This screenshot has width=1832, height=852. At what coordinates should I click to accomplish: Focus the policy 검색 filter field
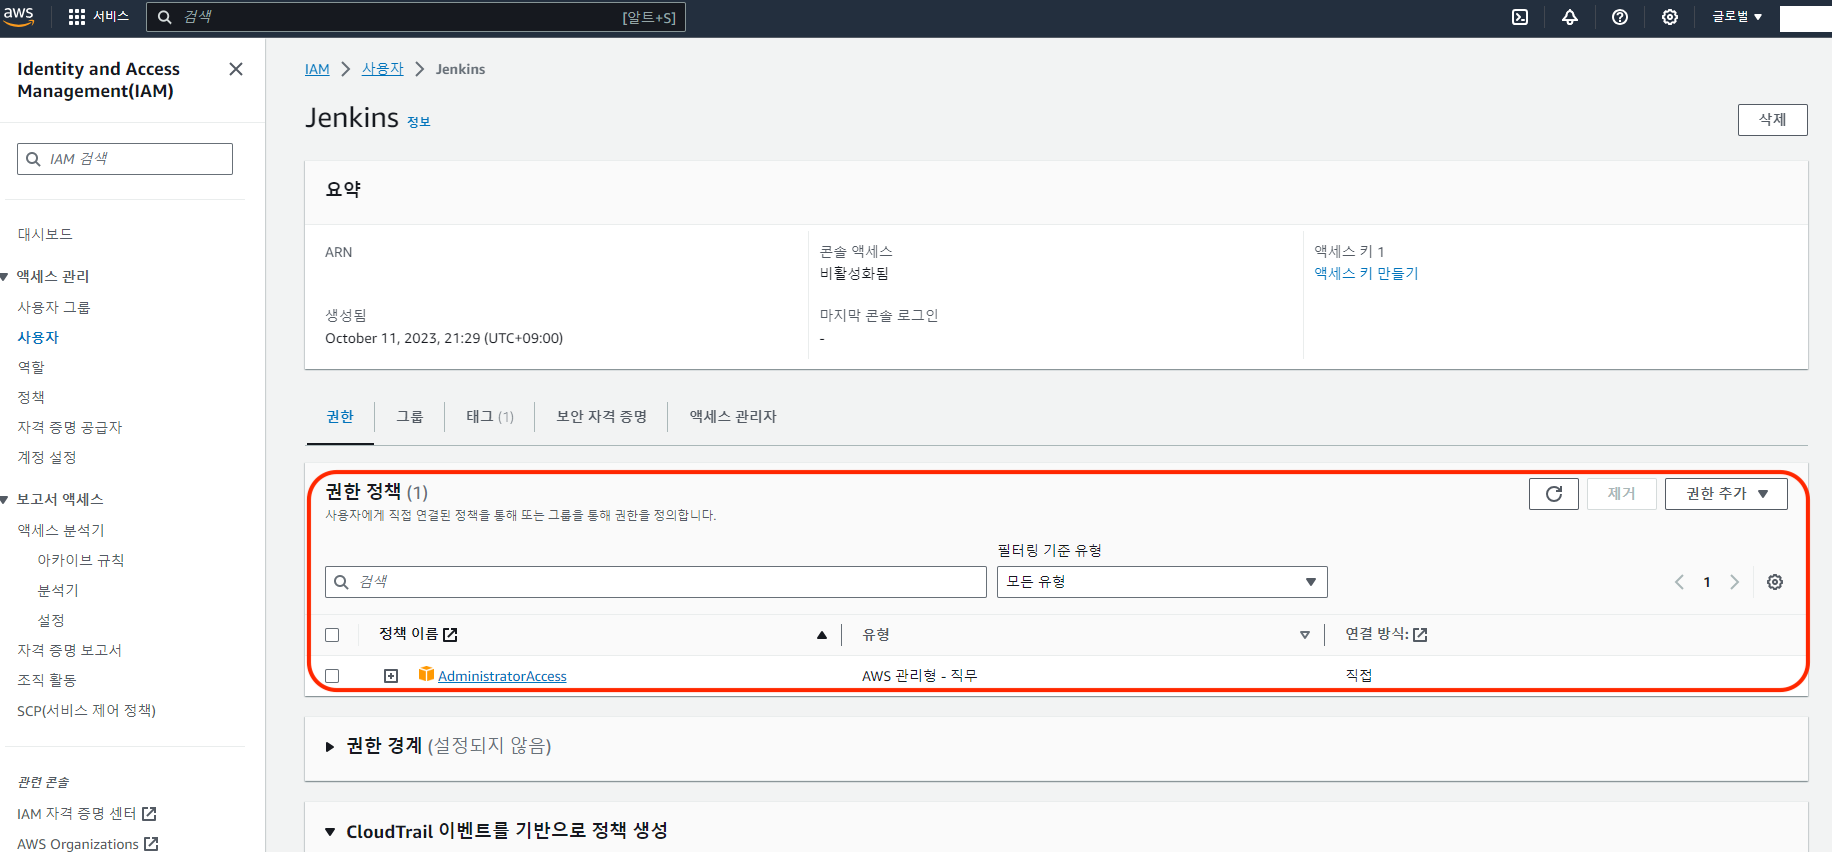(x=656, y=582)
